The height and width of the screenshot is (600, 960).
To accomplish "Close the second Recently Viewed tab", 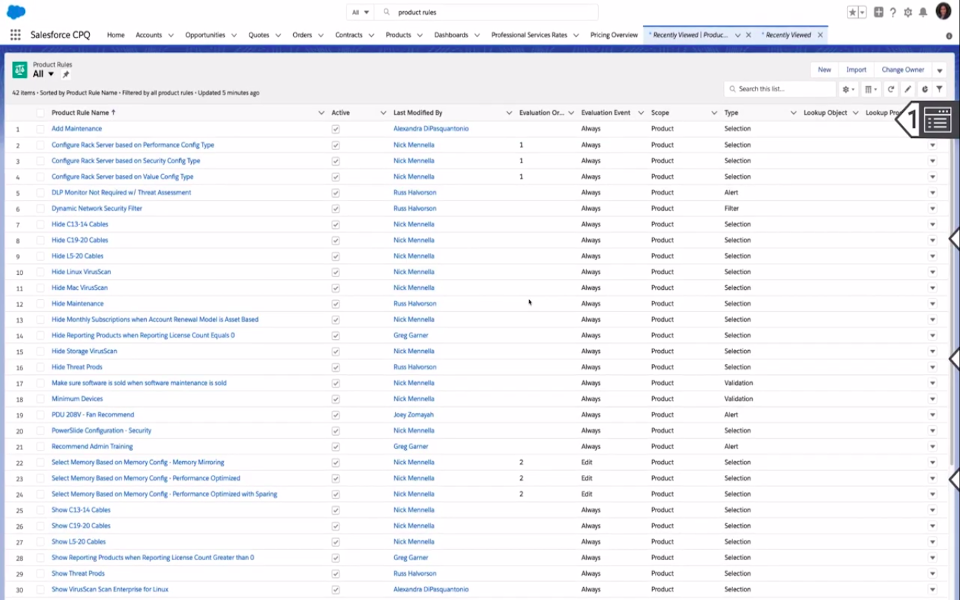I will [x=820, y=36].
